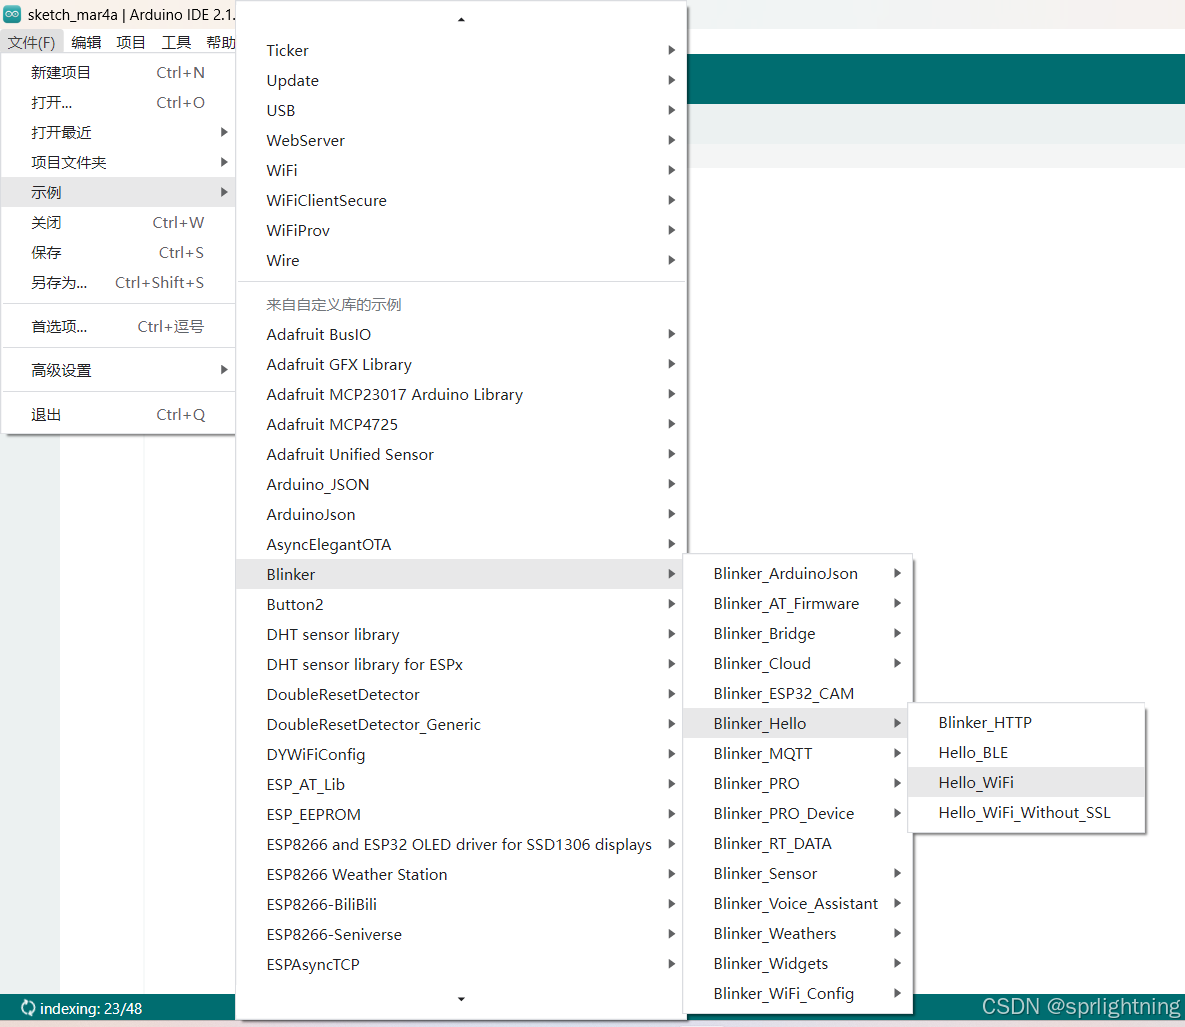Expand the 项目文件夹 submenu
The image size is (1185, 1027).
(x=119, y=162)
